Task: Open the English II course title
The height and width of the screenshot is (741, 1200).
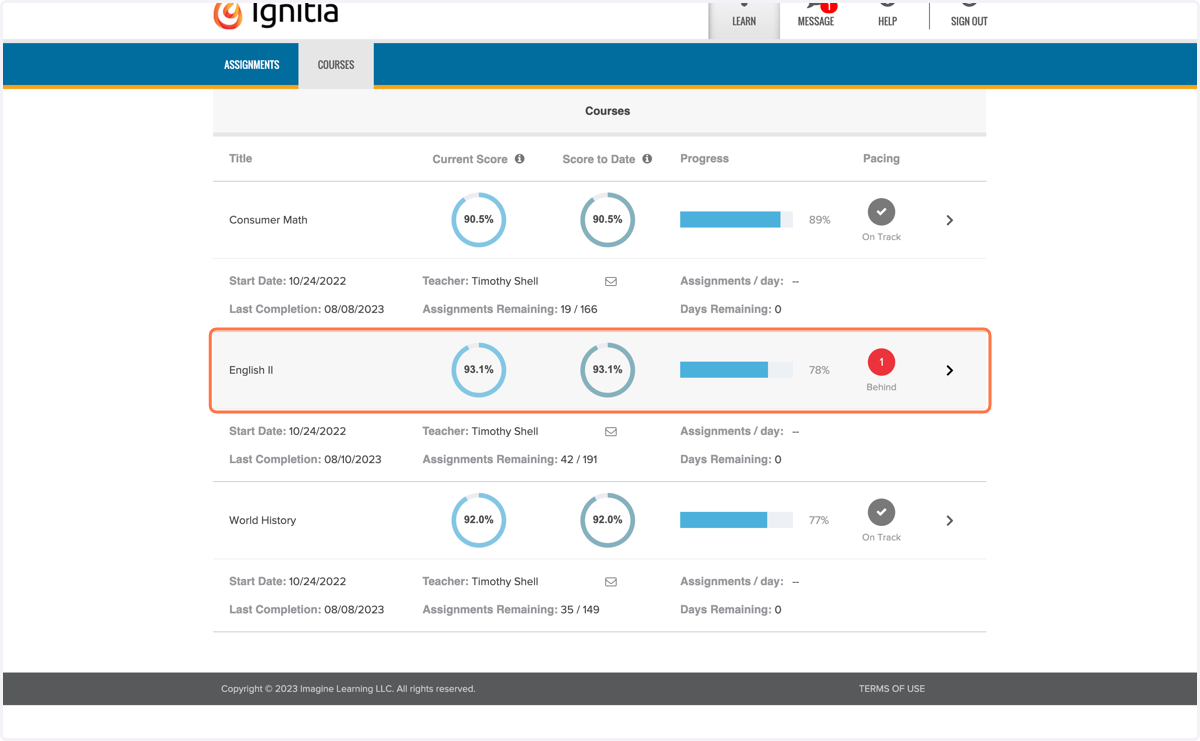Action: (251, 370)
